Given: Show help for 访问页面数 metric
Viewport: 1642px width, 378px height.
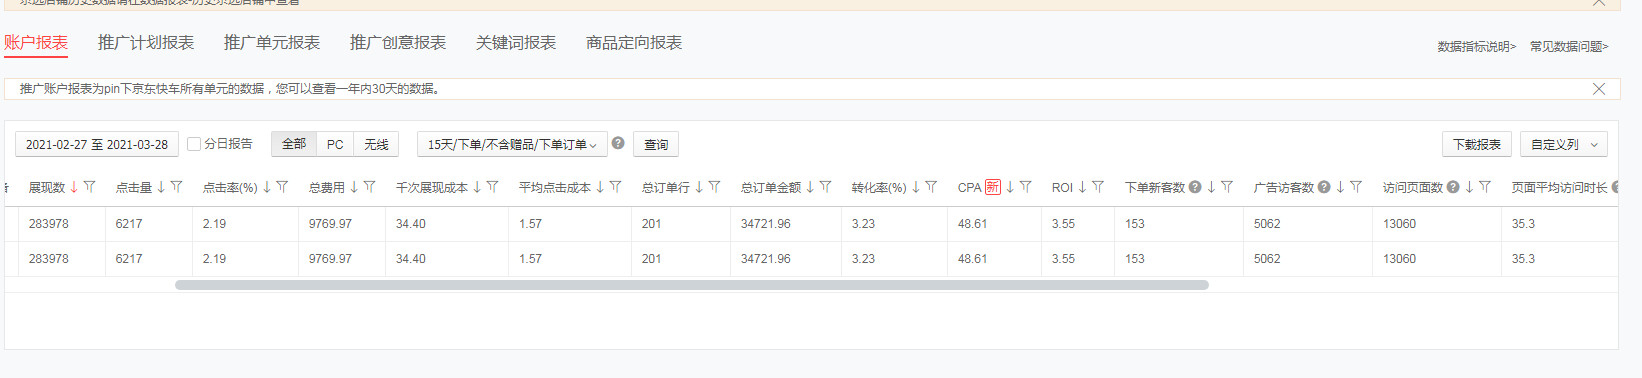Looking at the screenshot, I should (1453, 187).
